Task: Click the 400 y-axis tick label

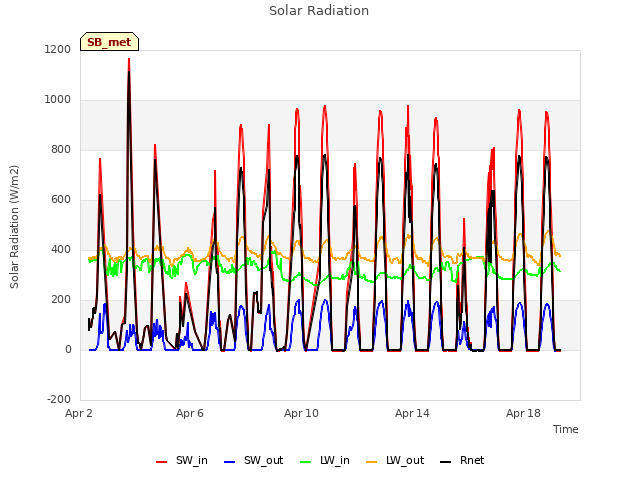Action: (61, 249)
